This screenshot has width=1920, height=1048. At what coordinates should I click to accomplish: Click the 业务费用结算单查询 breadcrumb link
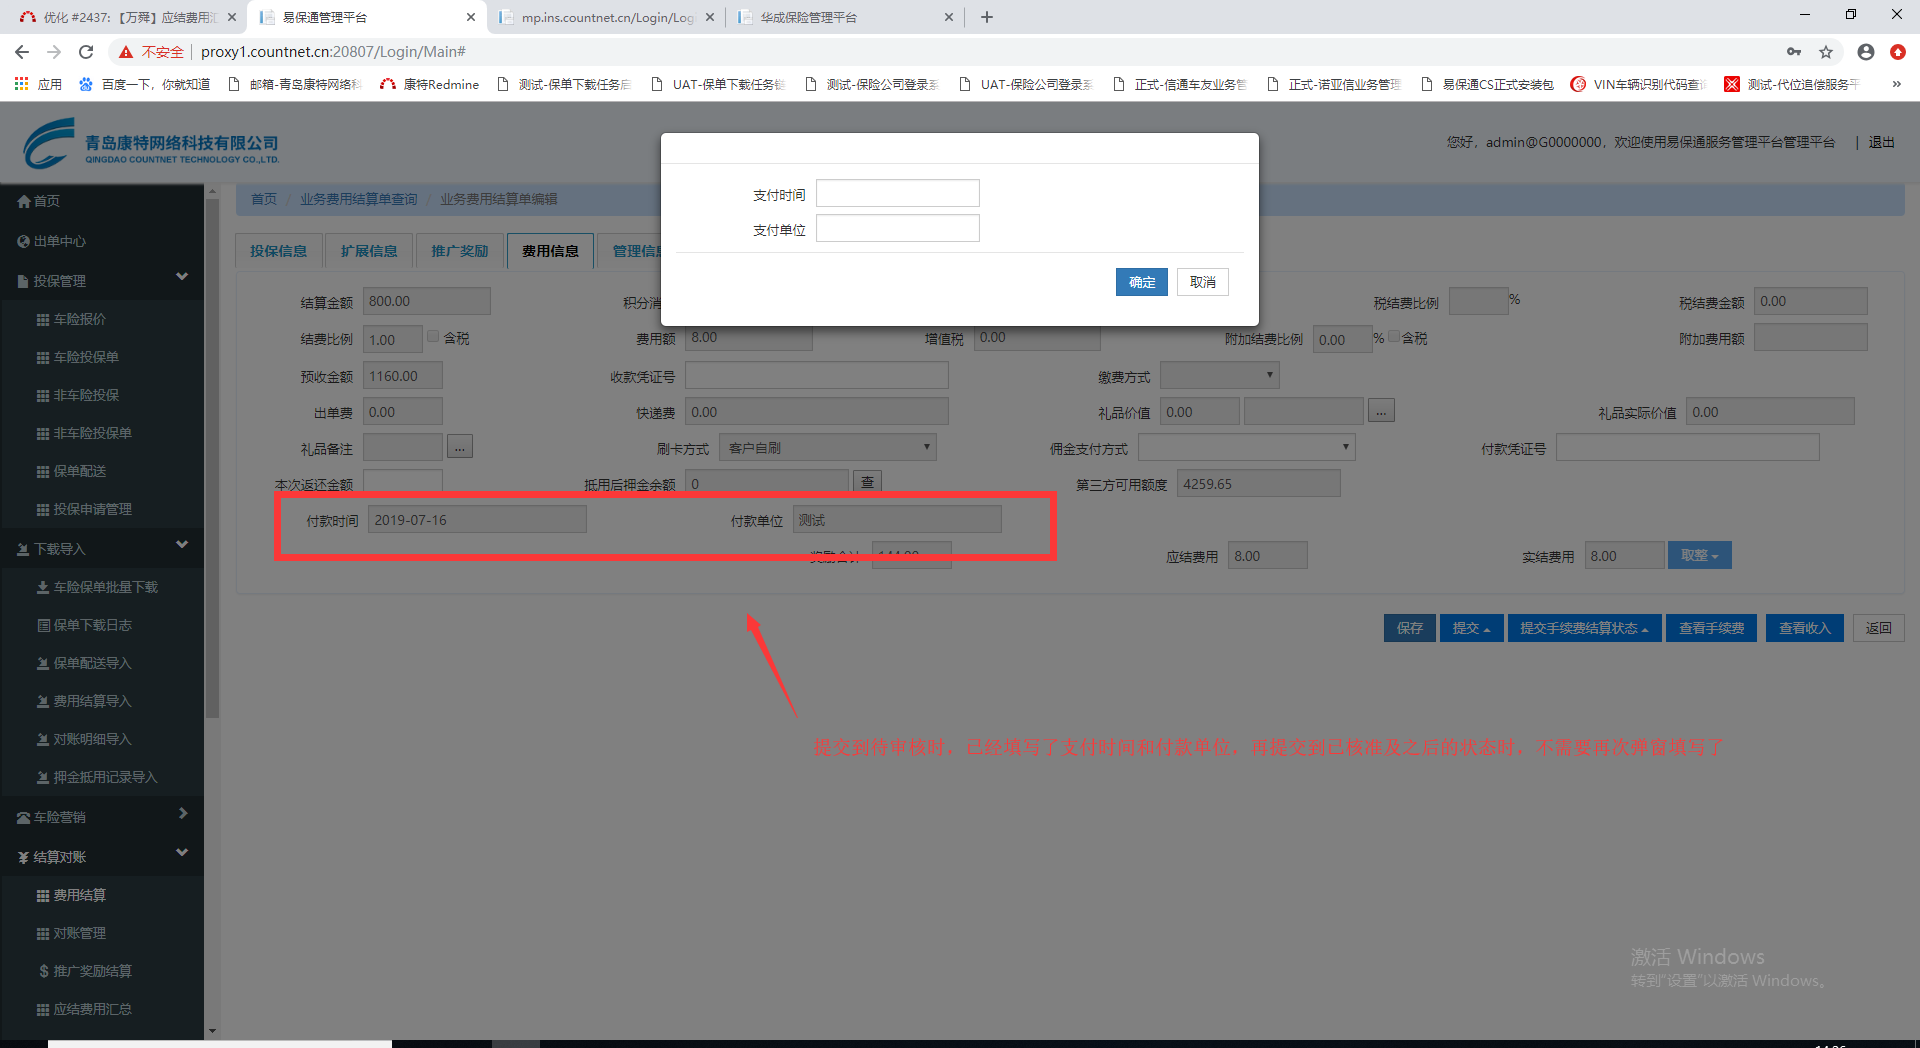tap(359, 199)
